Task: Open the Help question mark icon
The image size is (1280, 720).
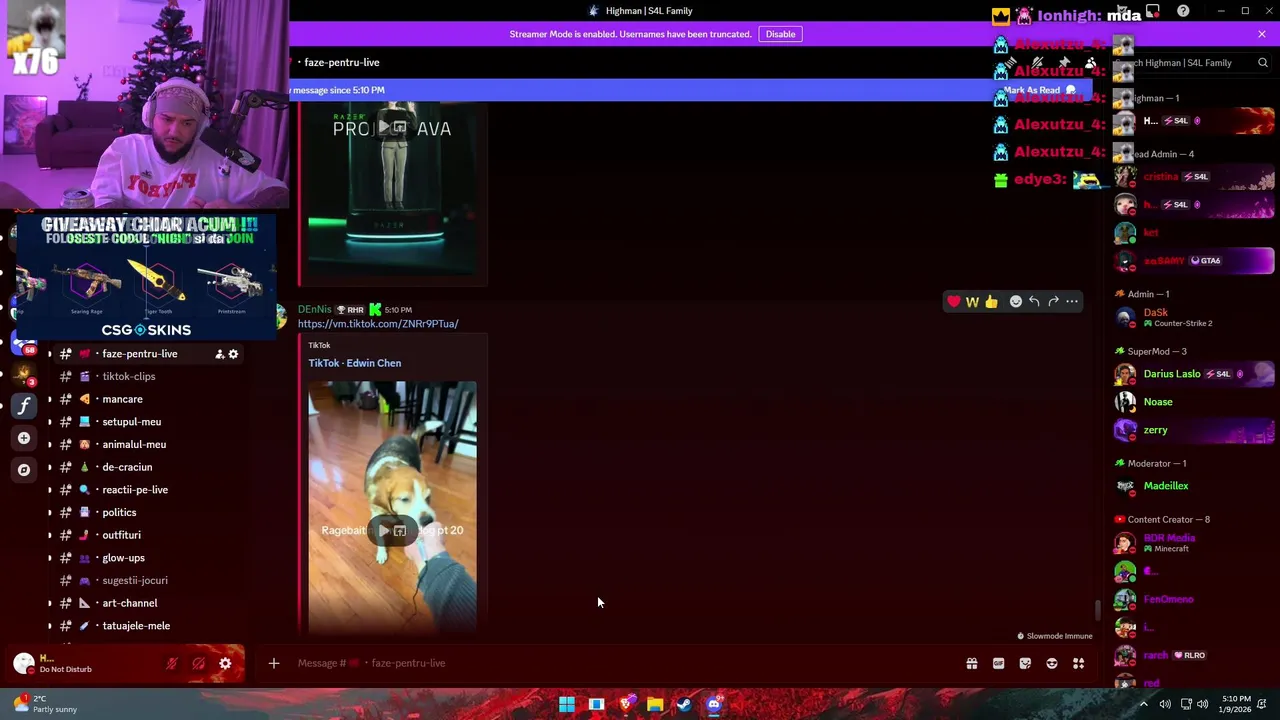Action: (x=1183, y=11)
